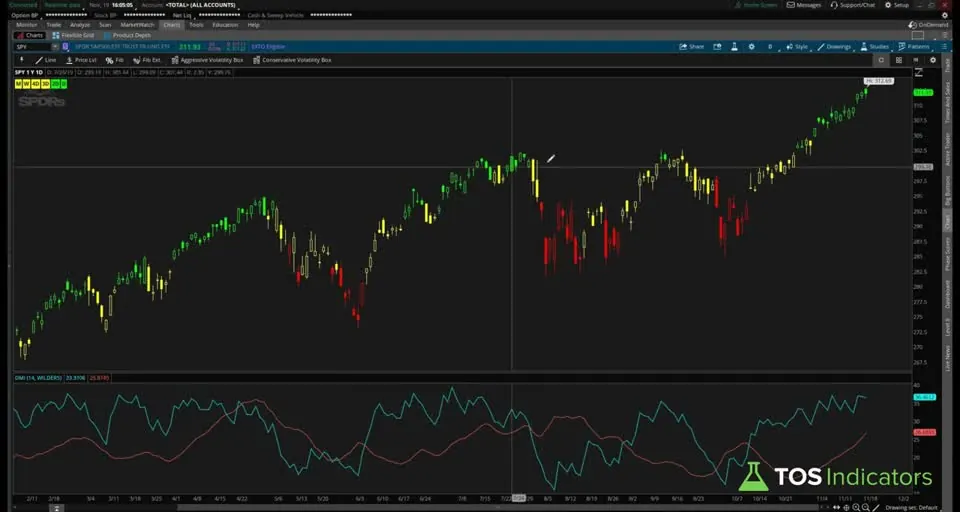Open the Times And Sales side panel tab
Viewport: 960px width, 512px height.
tap(948, 102)
